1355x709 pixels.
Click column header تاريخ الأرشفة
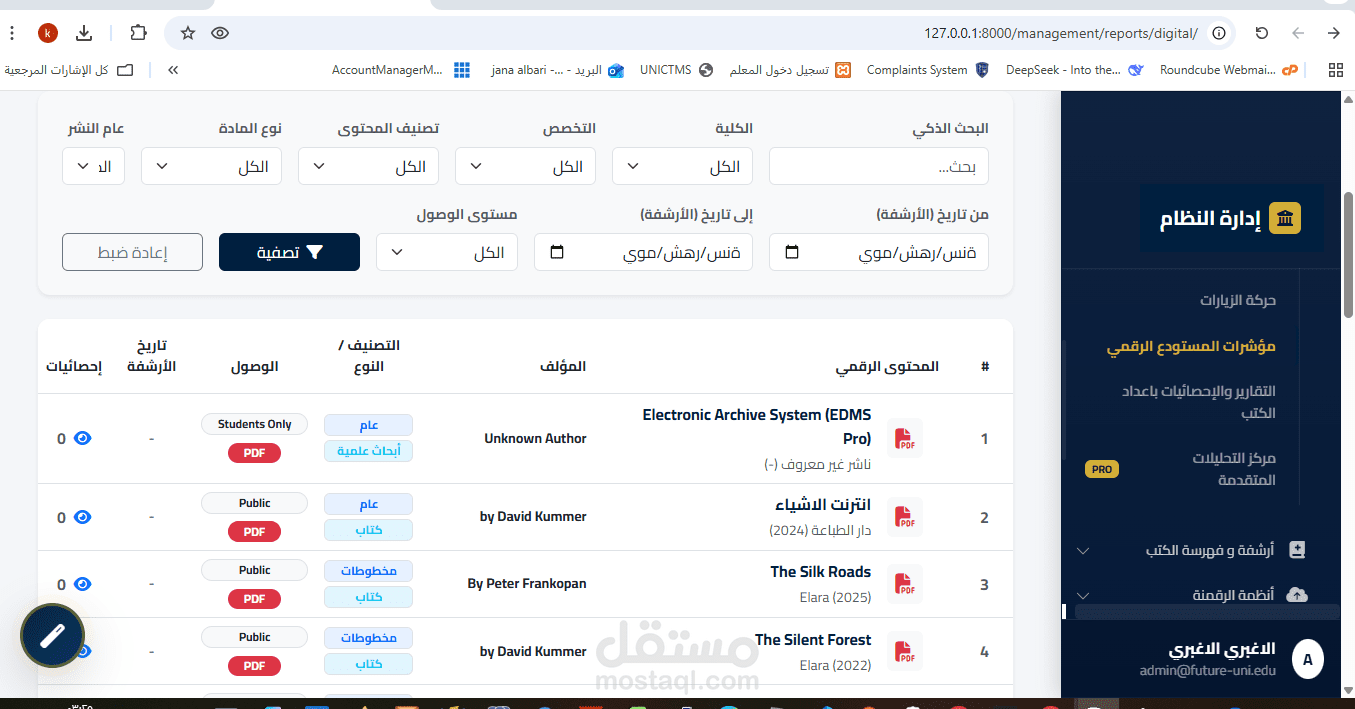[151, 356]
